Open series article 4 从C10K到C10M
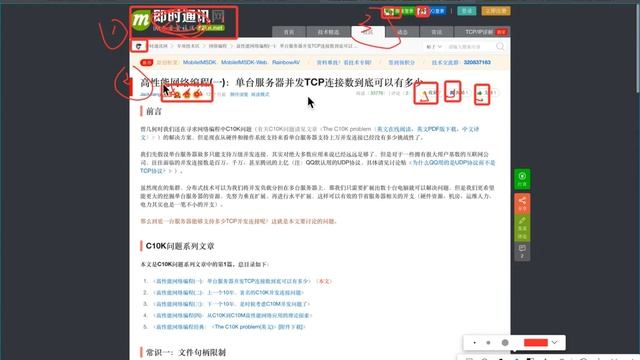The height and width of the screenshot is (360, 640). (x=233, y=316)
